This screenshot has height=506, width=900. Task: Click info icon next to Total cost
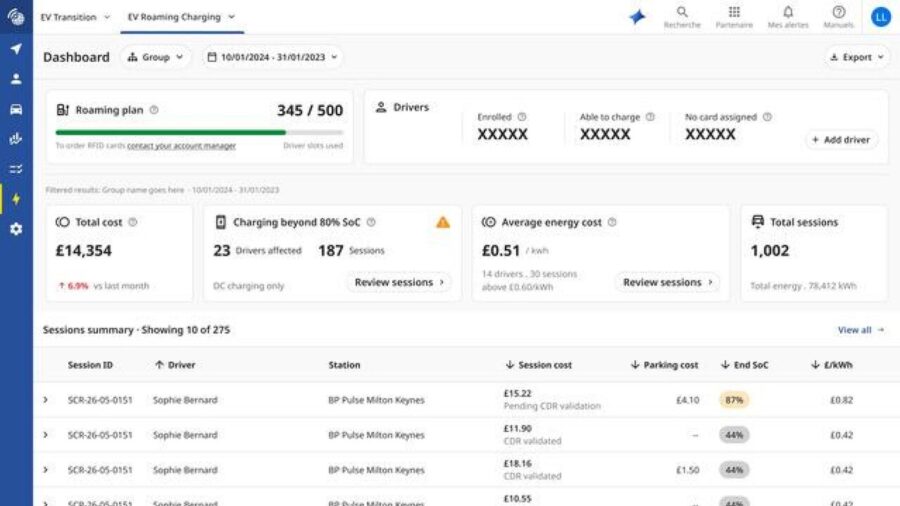pyautogui.click(x=133, y=222)
